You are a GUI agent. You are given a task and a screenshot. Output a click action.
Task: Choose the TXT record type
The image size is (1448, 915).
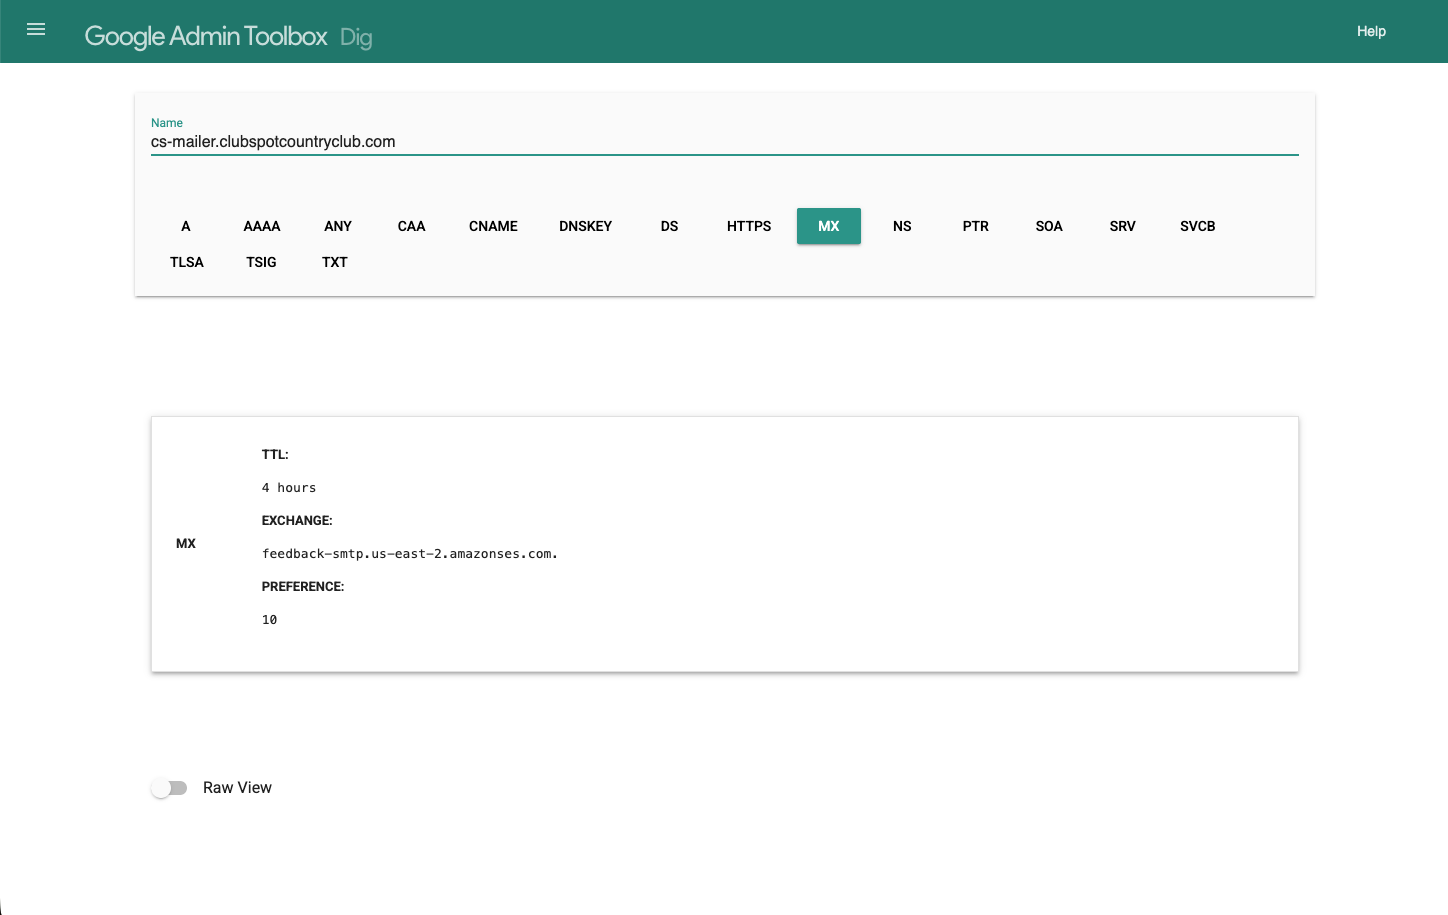(x=335, y=262)
